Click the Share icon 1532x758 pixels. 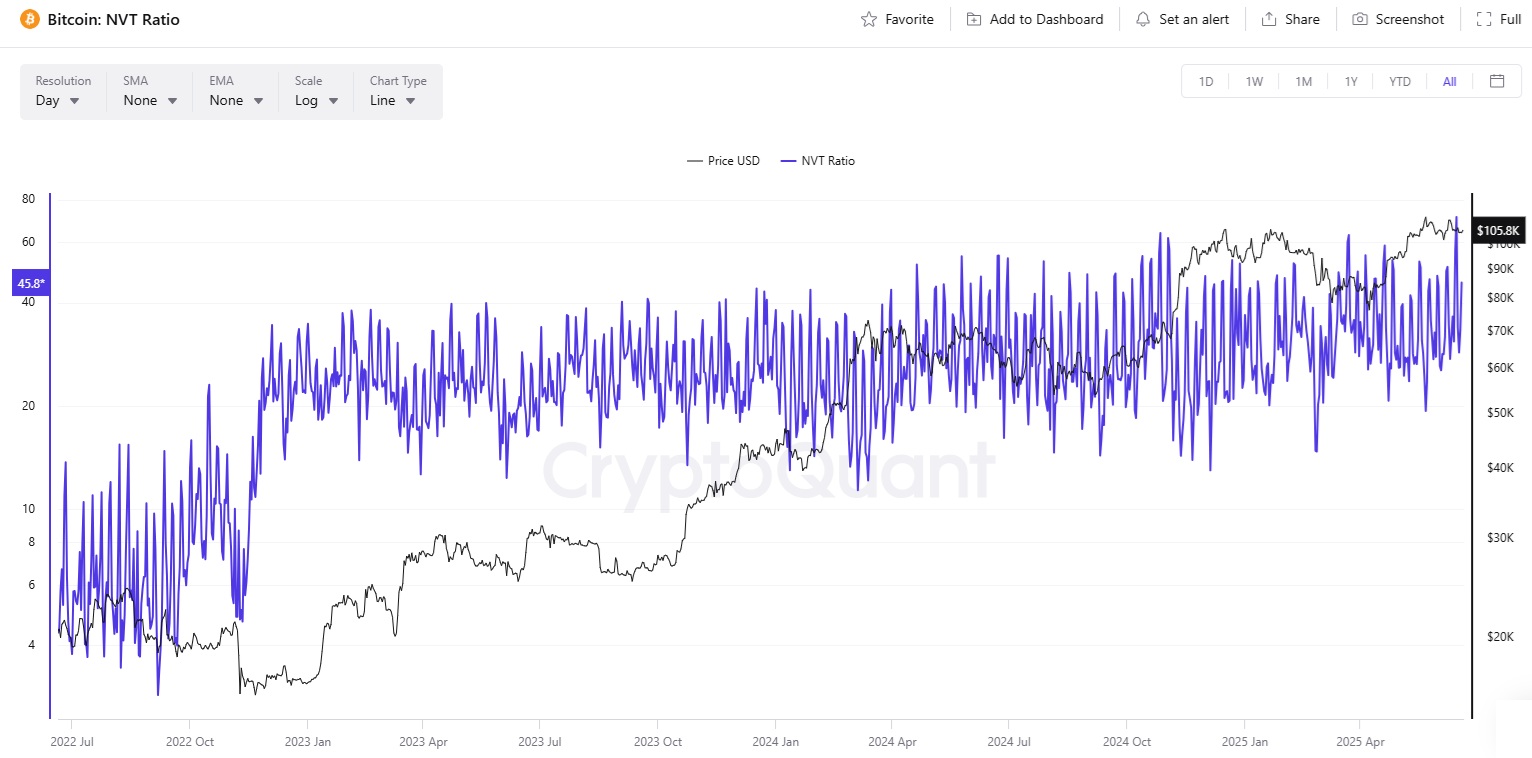point(1269,19)
